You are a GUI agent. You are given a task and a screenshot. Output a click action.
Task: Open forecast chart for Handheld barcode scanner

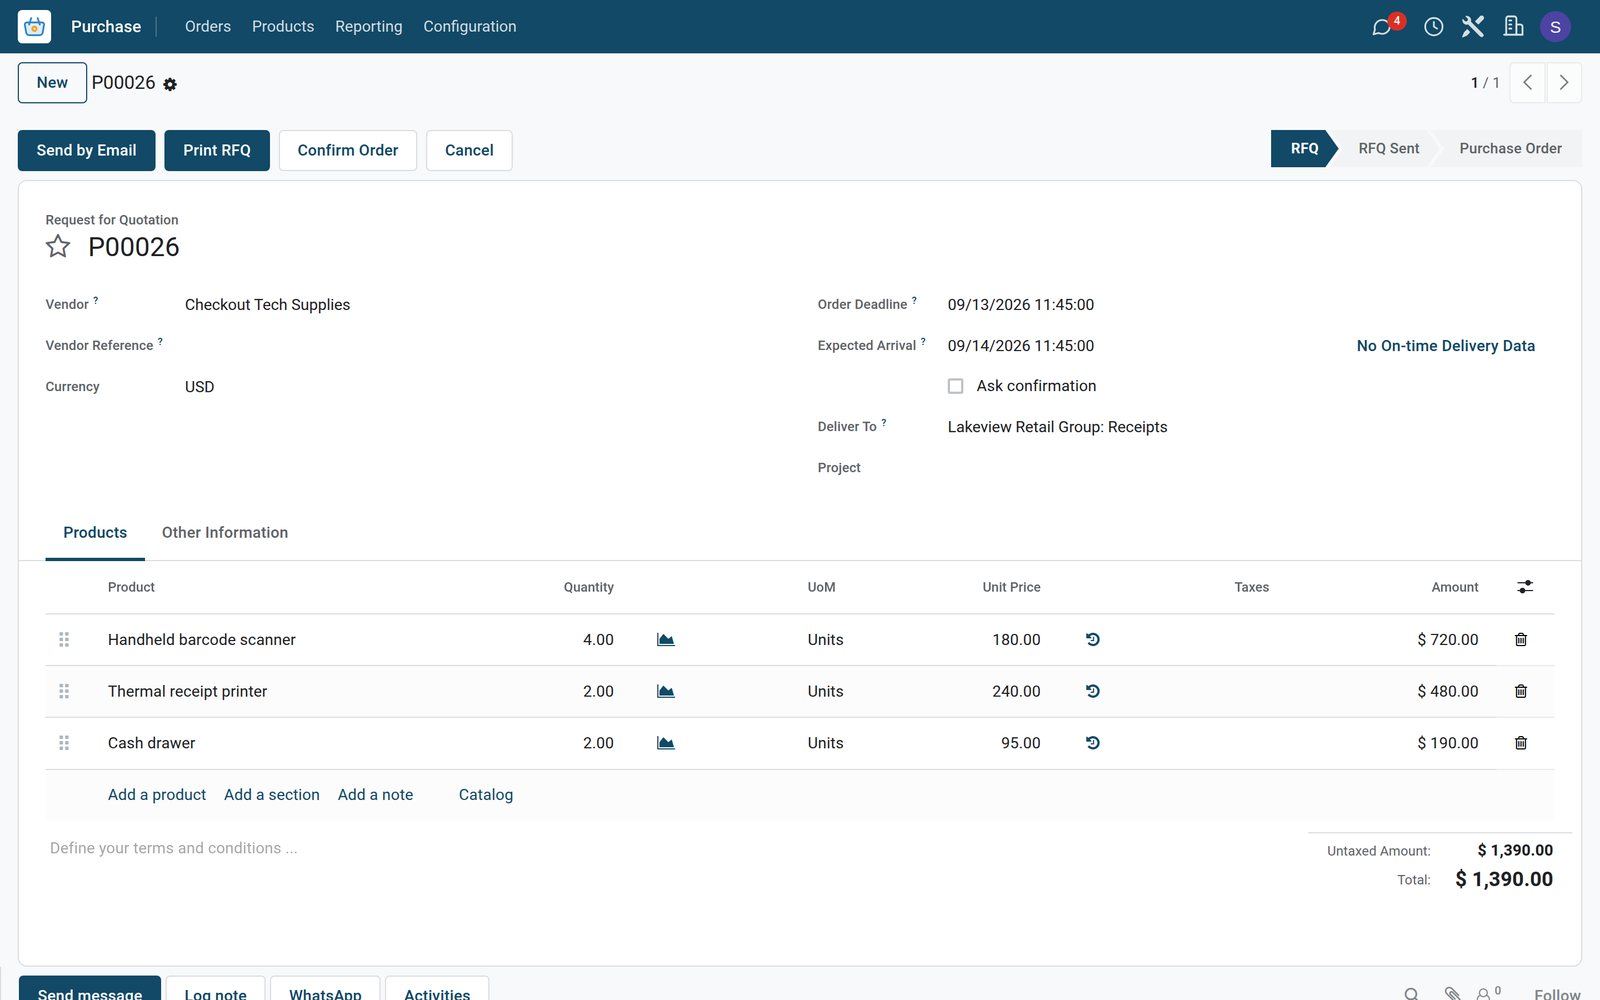point(666,640)
